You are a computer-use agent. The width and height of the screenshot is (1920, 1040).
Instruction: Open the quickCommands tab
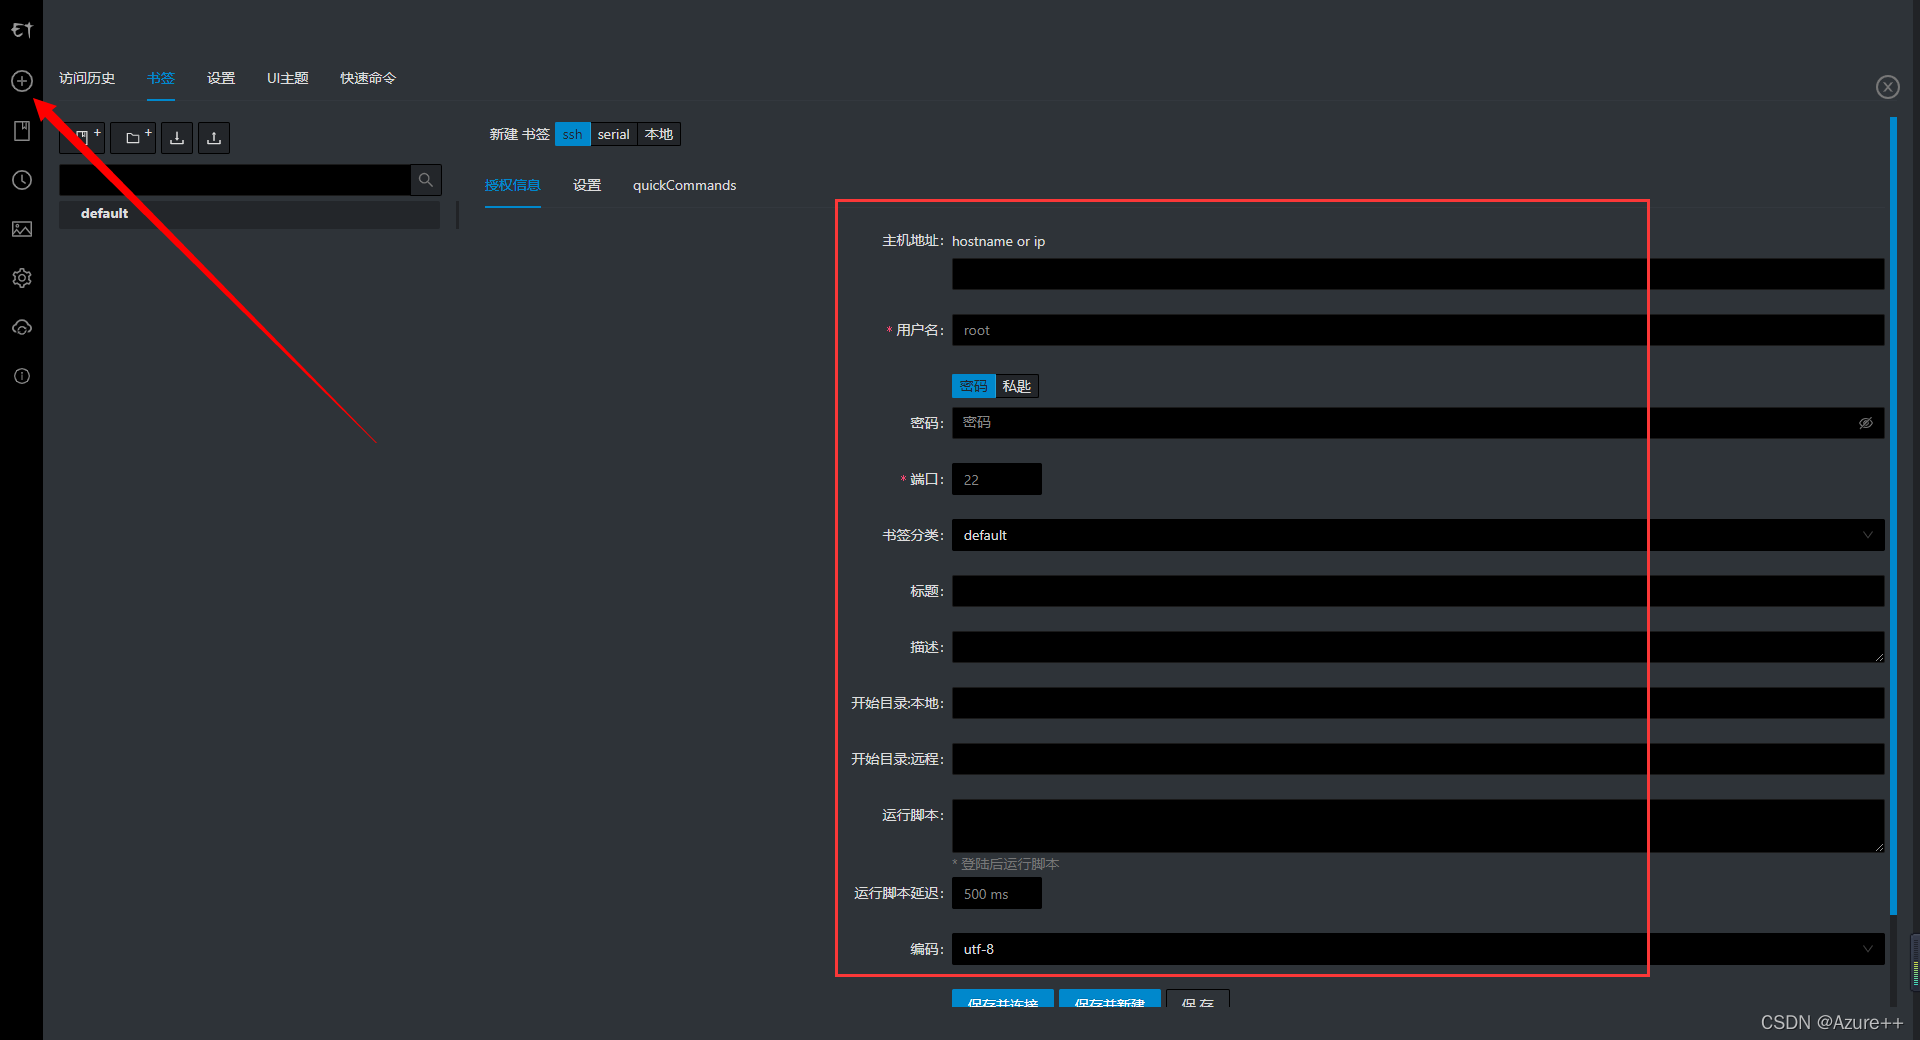684,185
